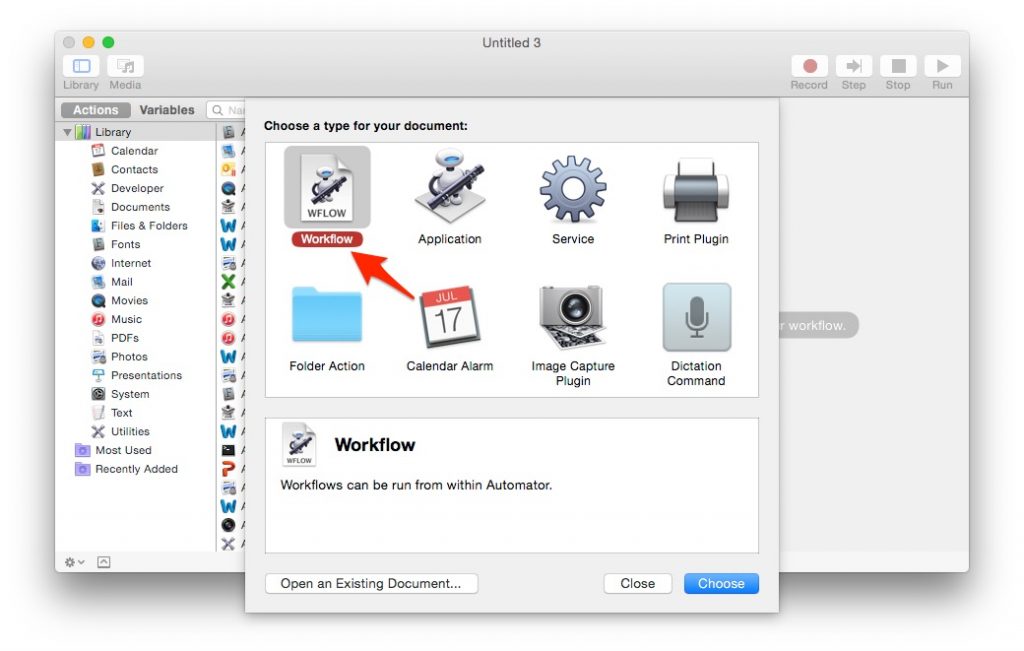The height and width of the screenshot is (651, 1024).
Task: Switch to the Variables tab
Action: (167, 110)
